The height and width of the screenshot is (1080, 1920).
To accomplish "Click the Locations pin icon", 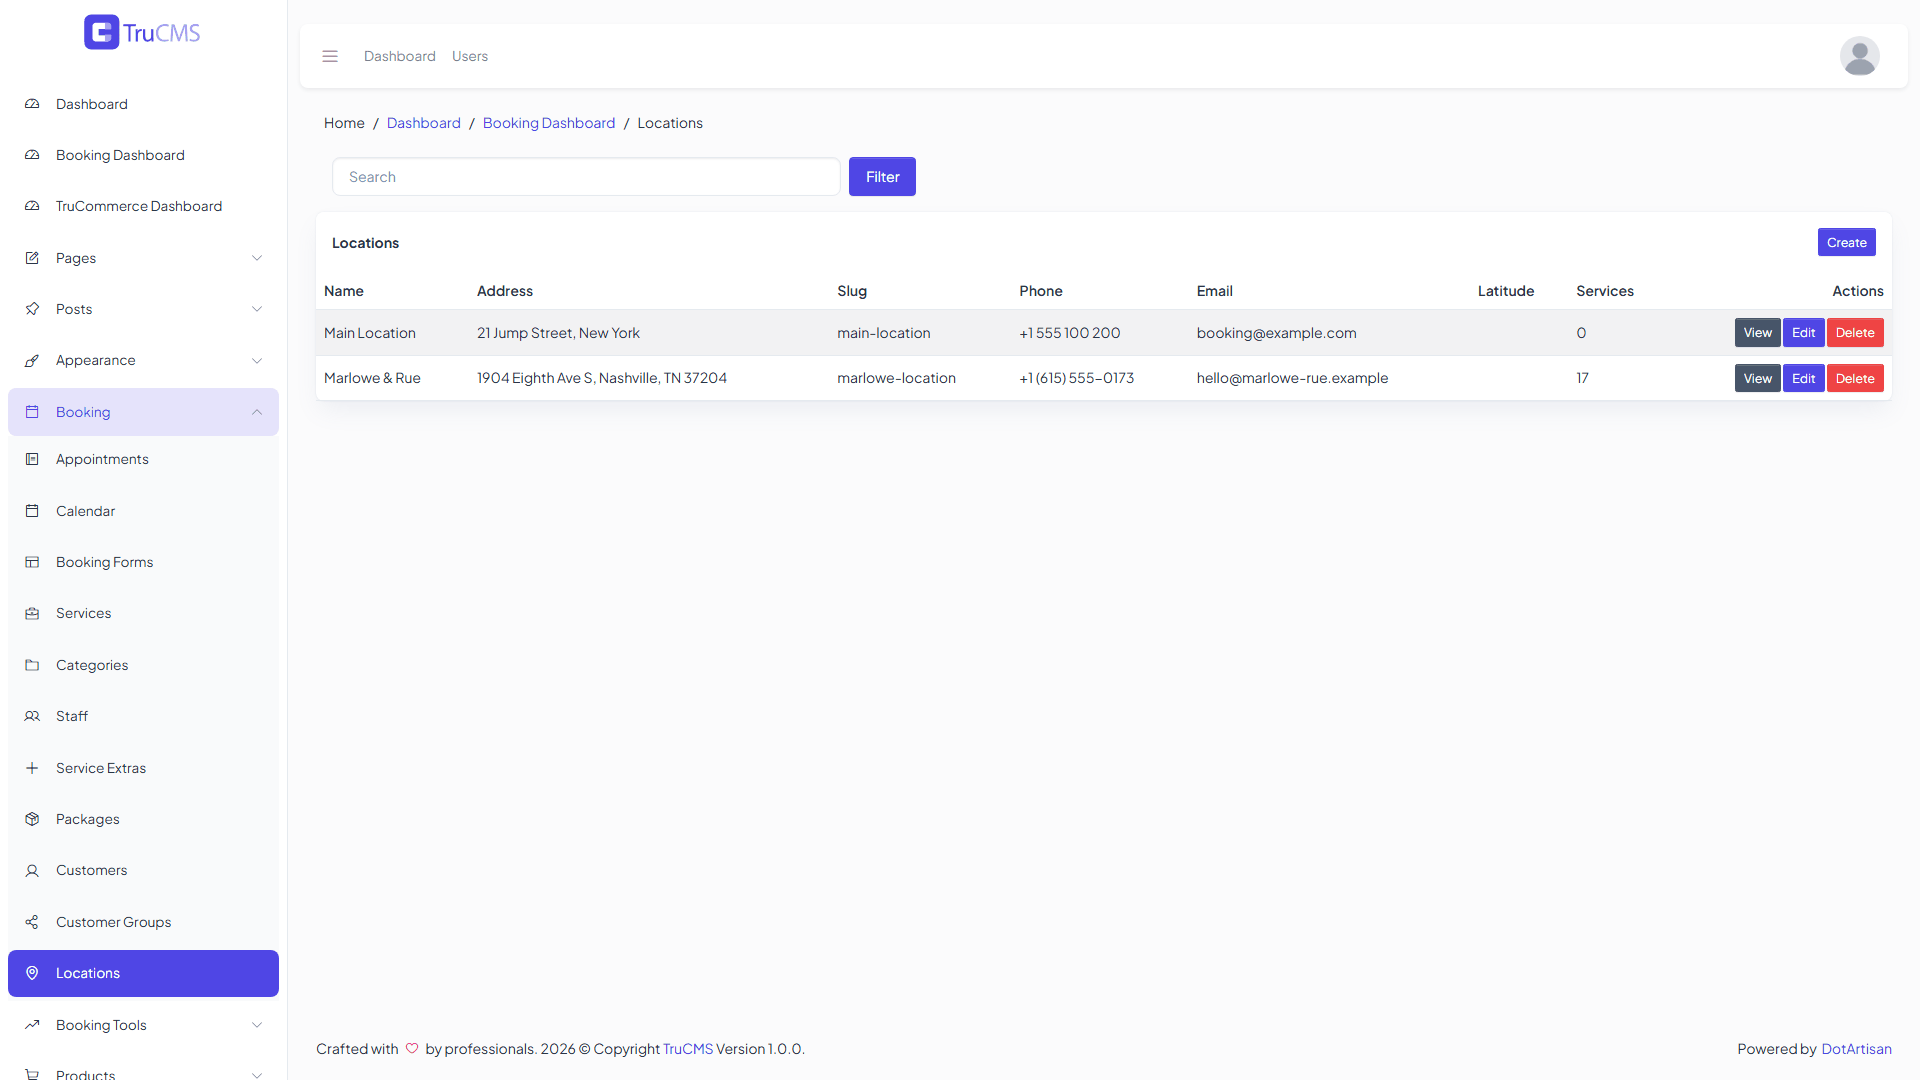I will pos(32,973).
